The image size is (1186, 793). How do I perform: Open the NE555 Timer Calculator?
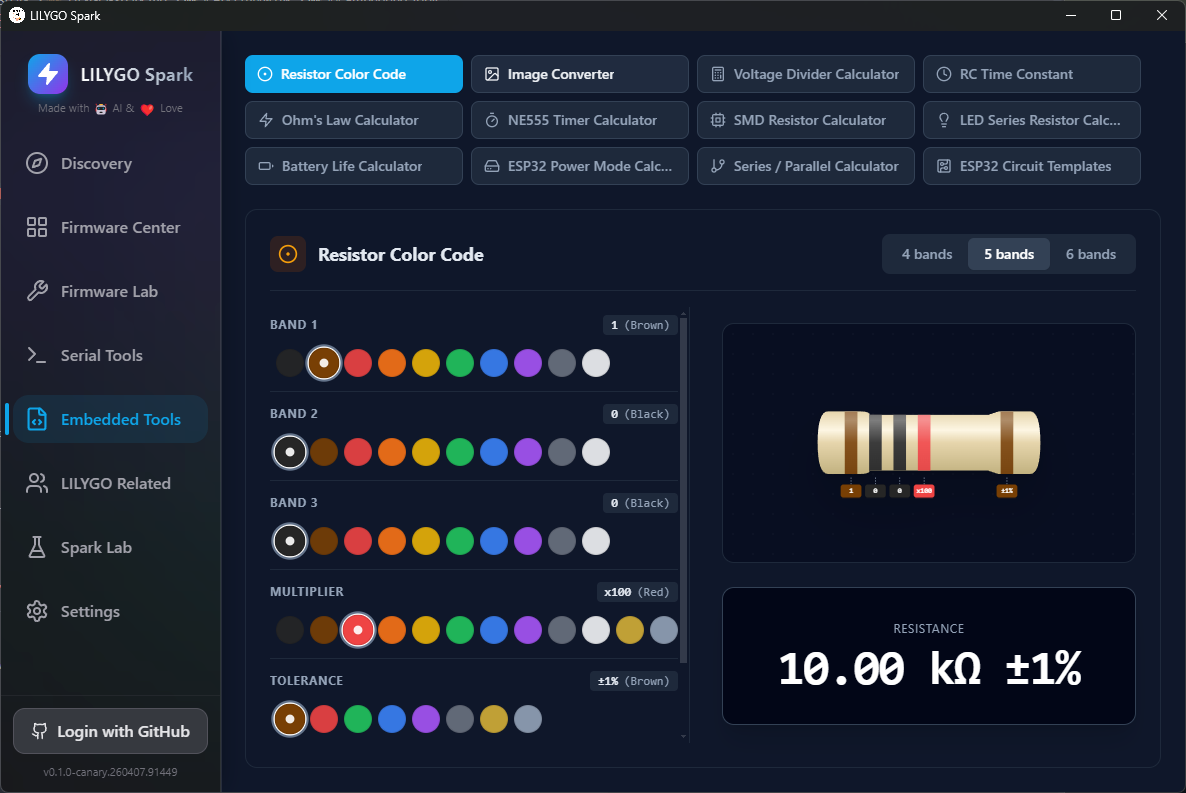point(579,120)
